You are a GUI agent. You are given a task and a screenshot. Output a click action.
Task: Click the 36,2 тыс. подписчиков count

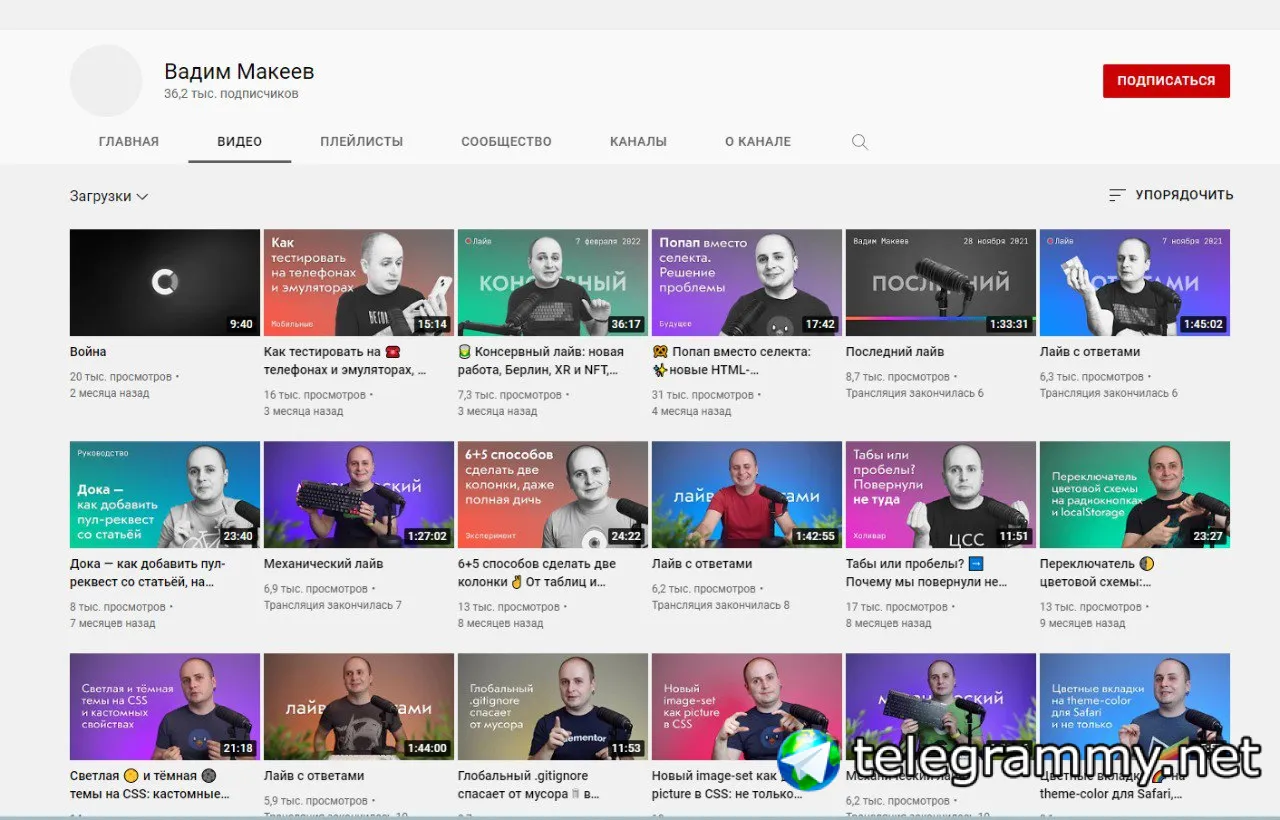click(231, 94)
